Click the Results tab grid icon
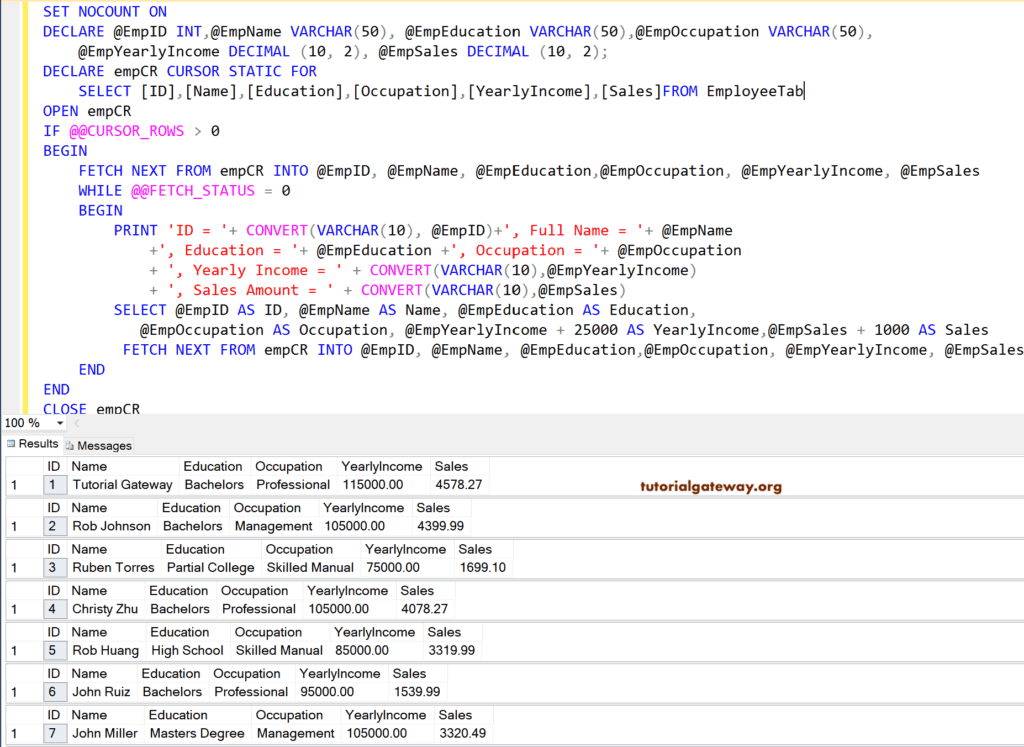This screenshot has width=1024, height=747. (x=10, y=444)
